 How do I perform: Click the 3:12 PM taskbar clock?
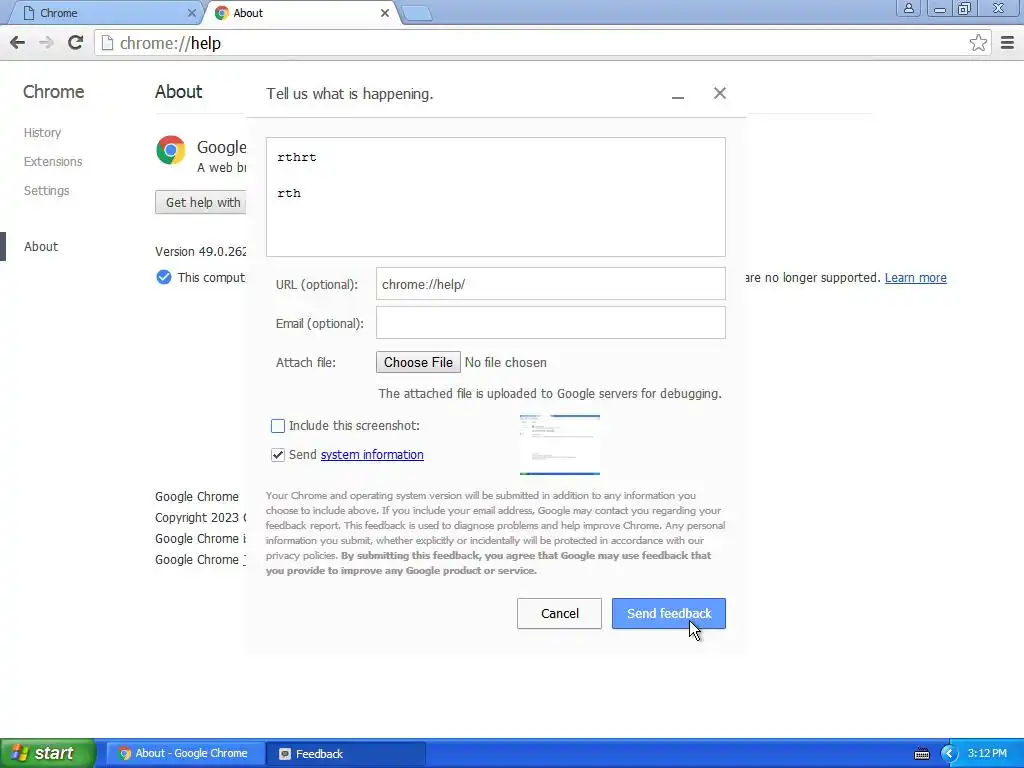(x=987, y=753)
